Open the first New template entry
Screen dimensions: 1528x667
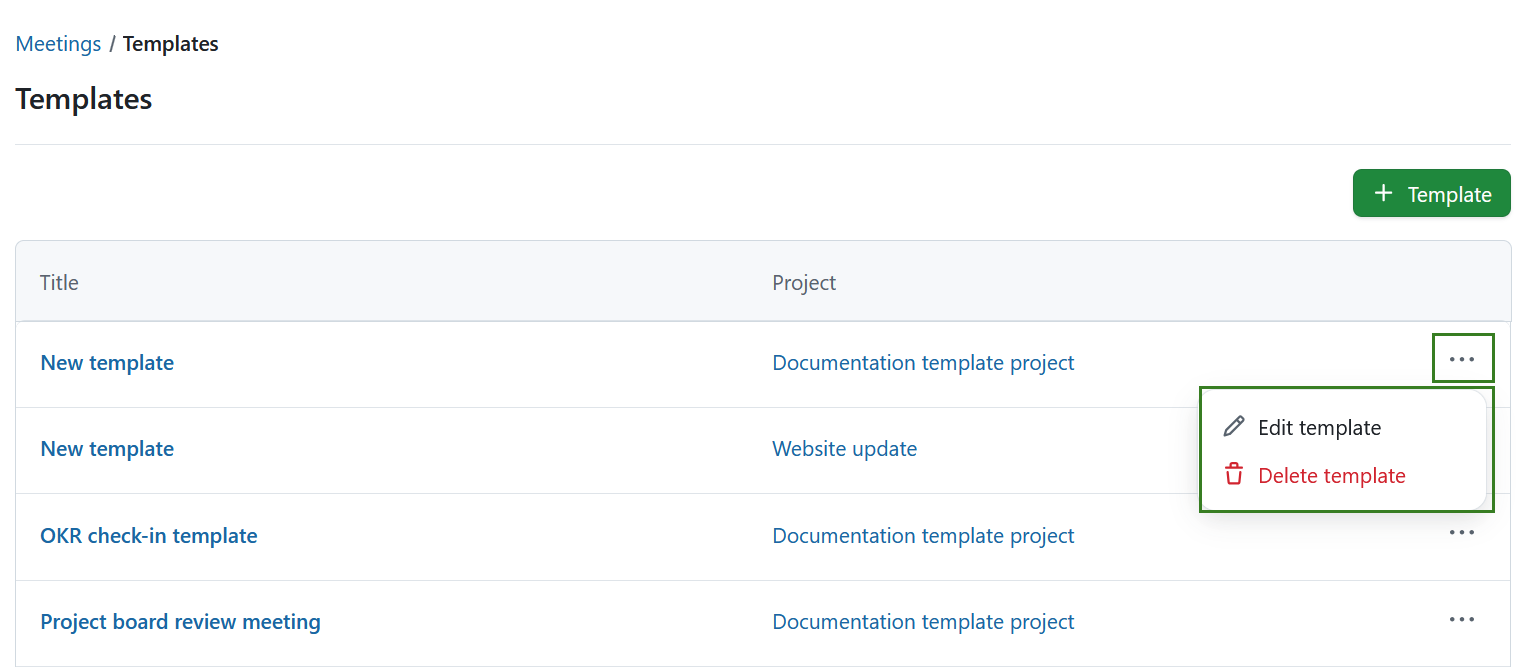[x=107, y=362]
